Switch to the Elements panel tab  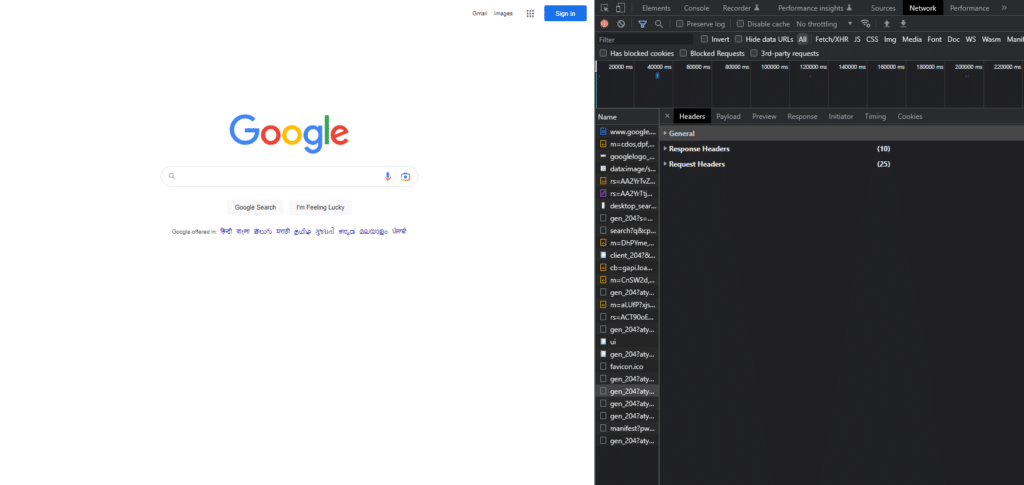(x=656, y=8)
